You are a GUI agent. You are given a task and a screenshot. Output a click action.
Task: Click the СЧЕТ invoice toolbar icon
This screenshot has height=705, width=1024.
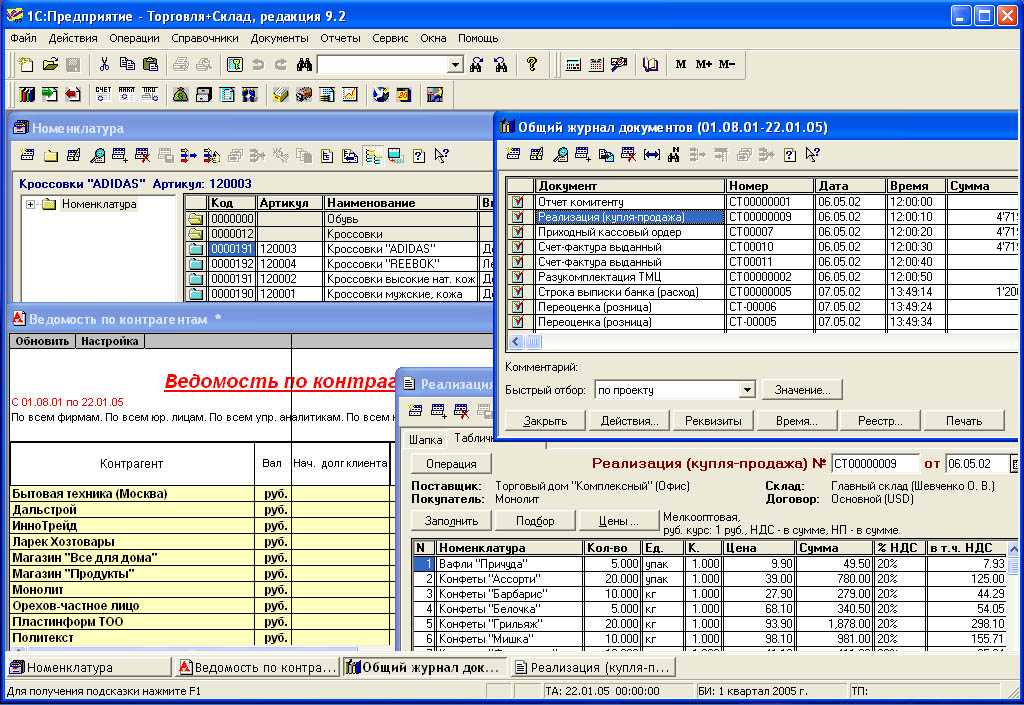[103, 95]
